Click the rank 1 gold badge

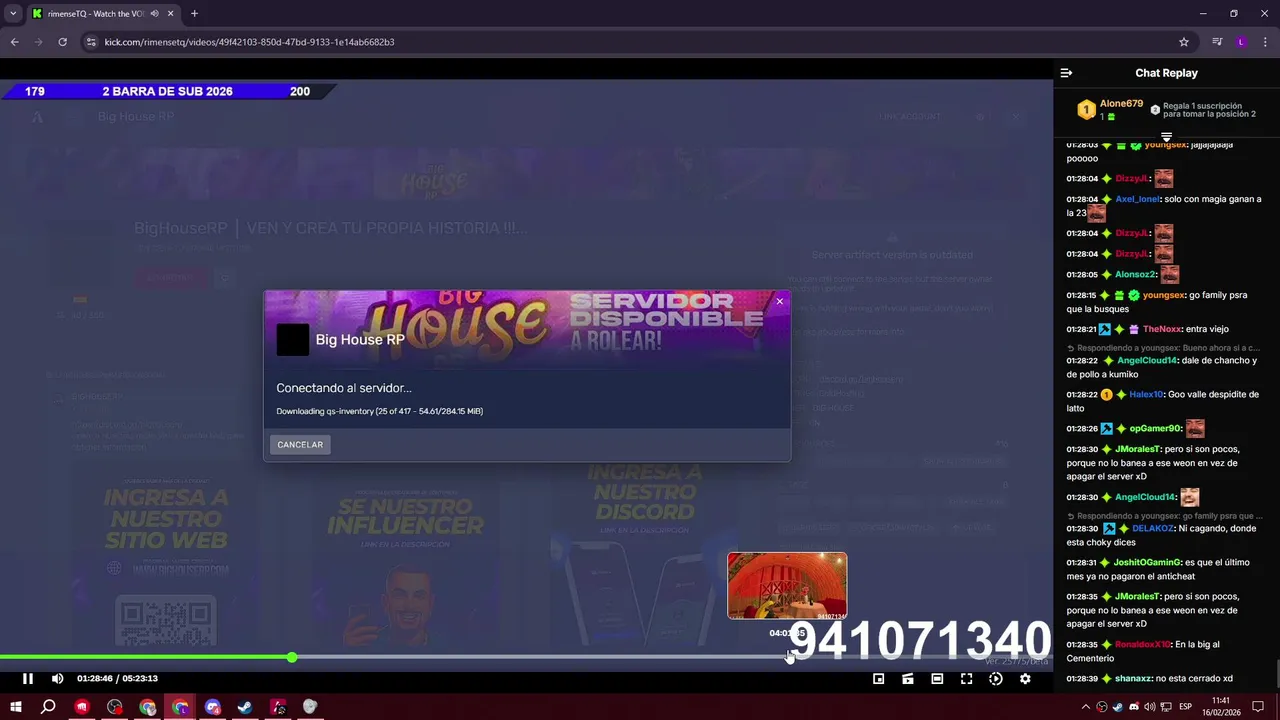(1086, 110)
